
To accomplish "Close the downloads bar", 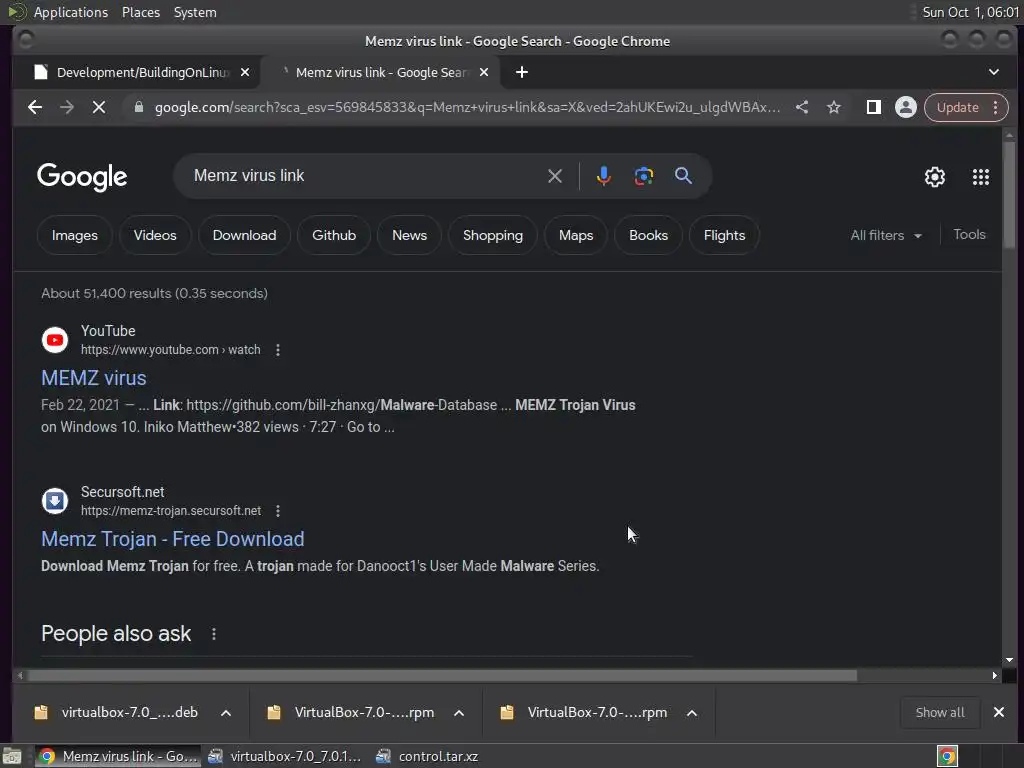I will 999,712.
